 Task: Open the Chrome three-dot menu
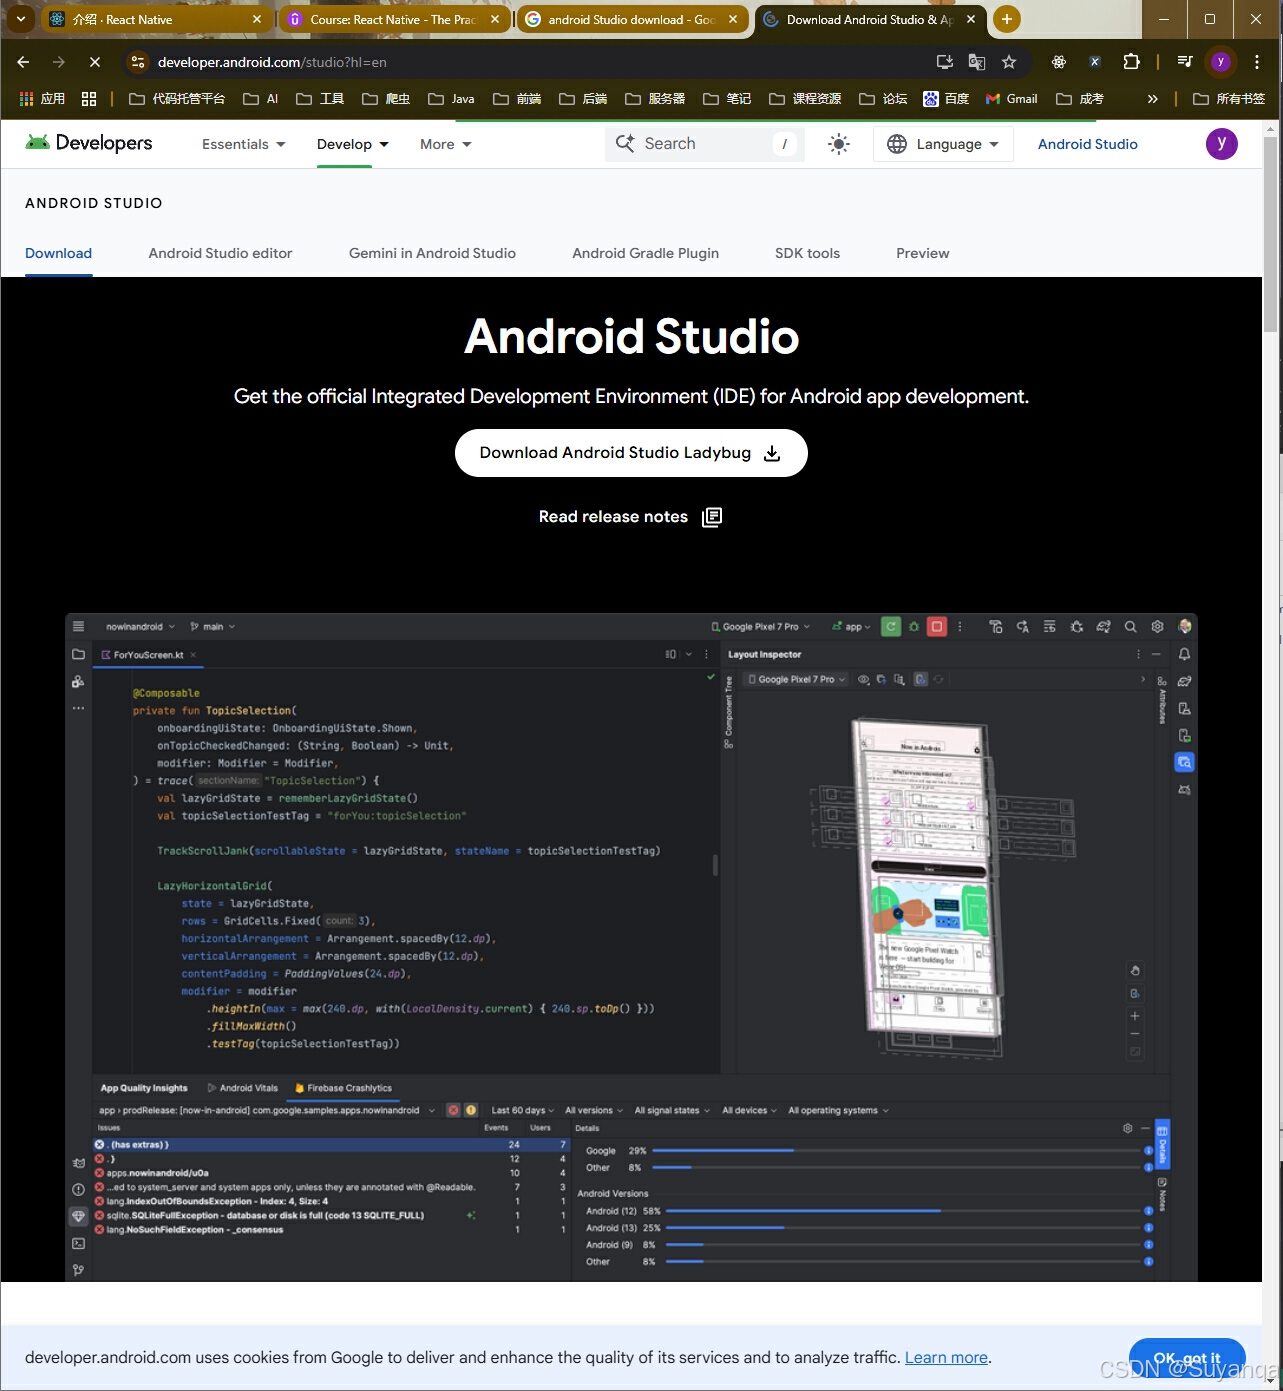1257,62
